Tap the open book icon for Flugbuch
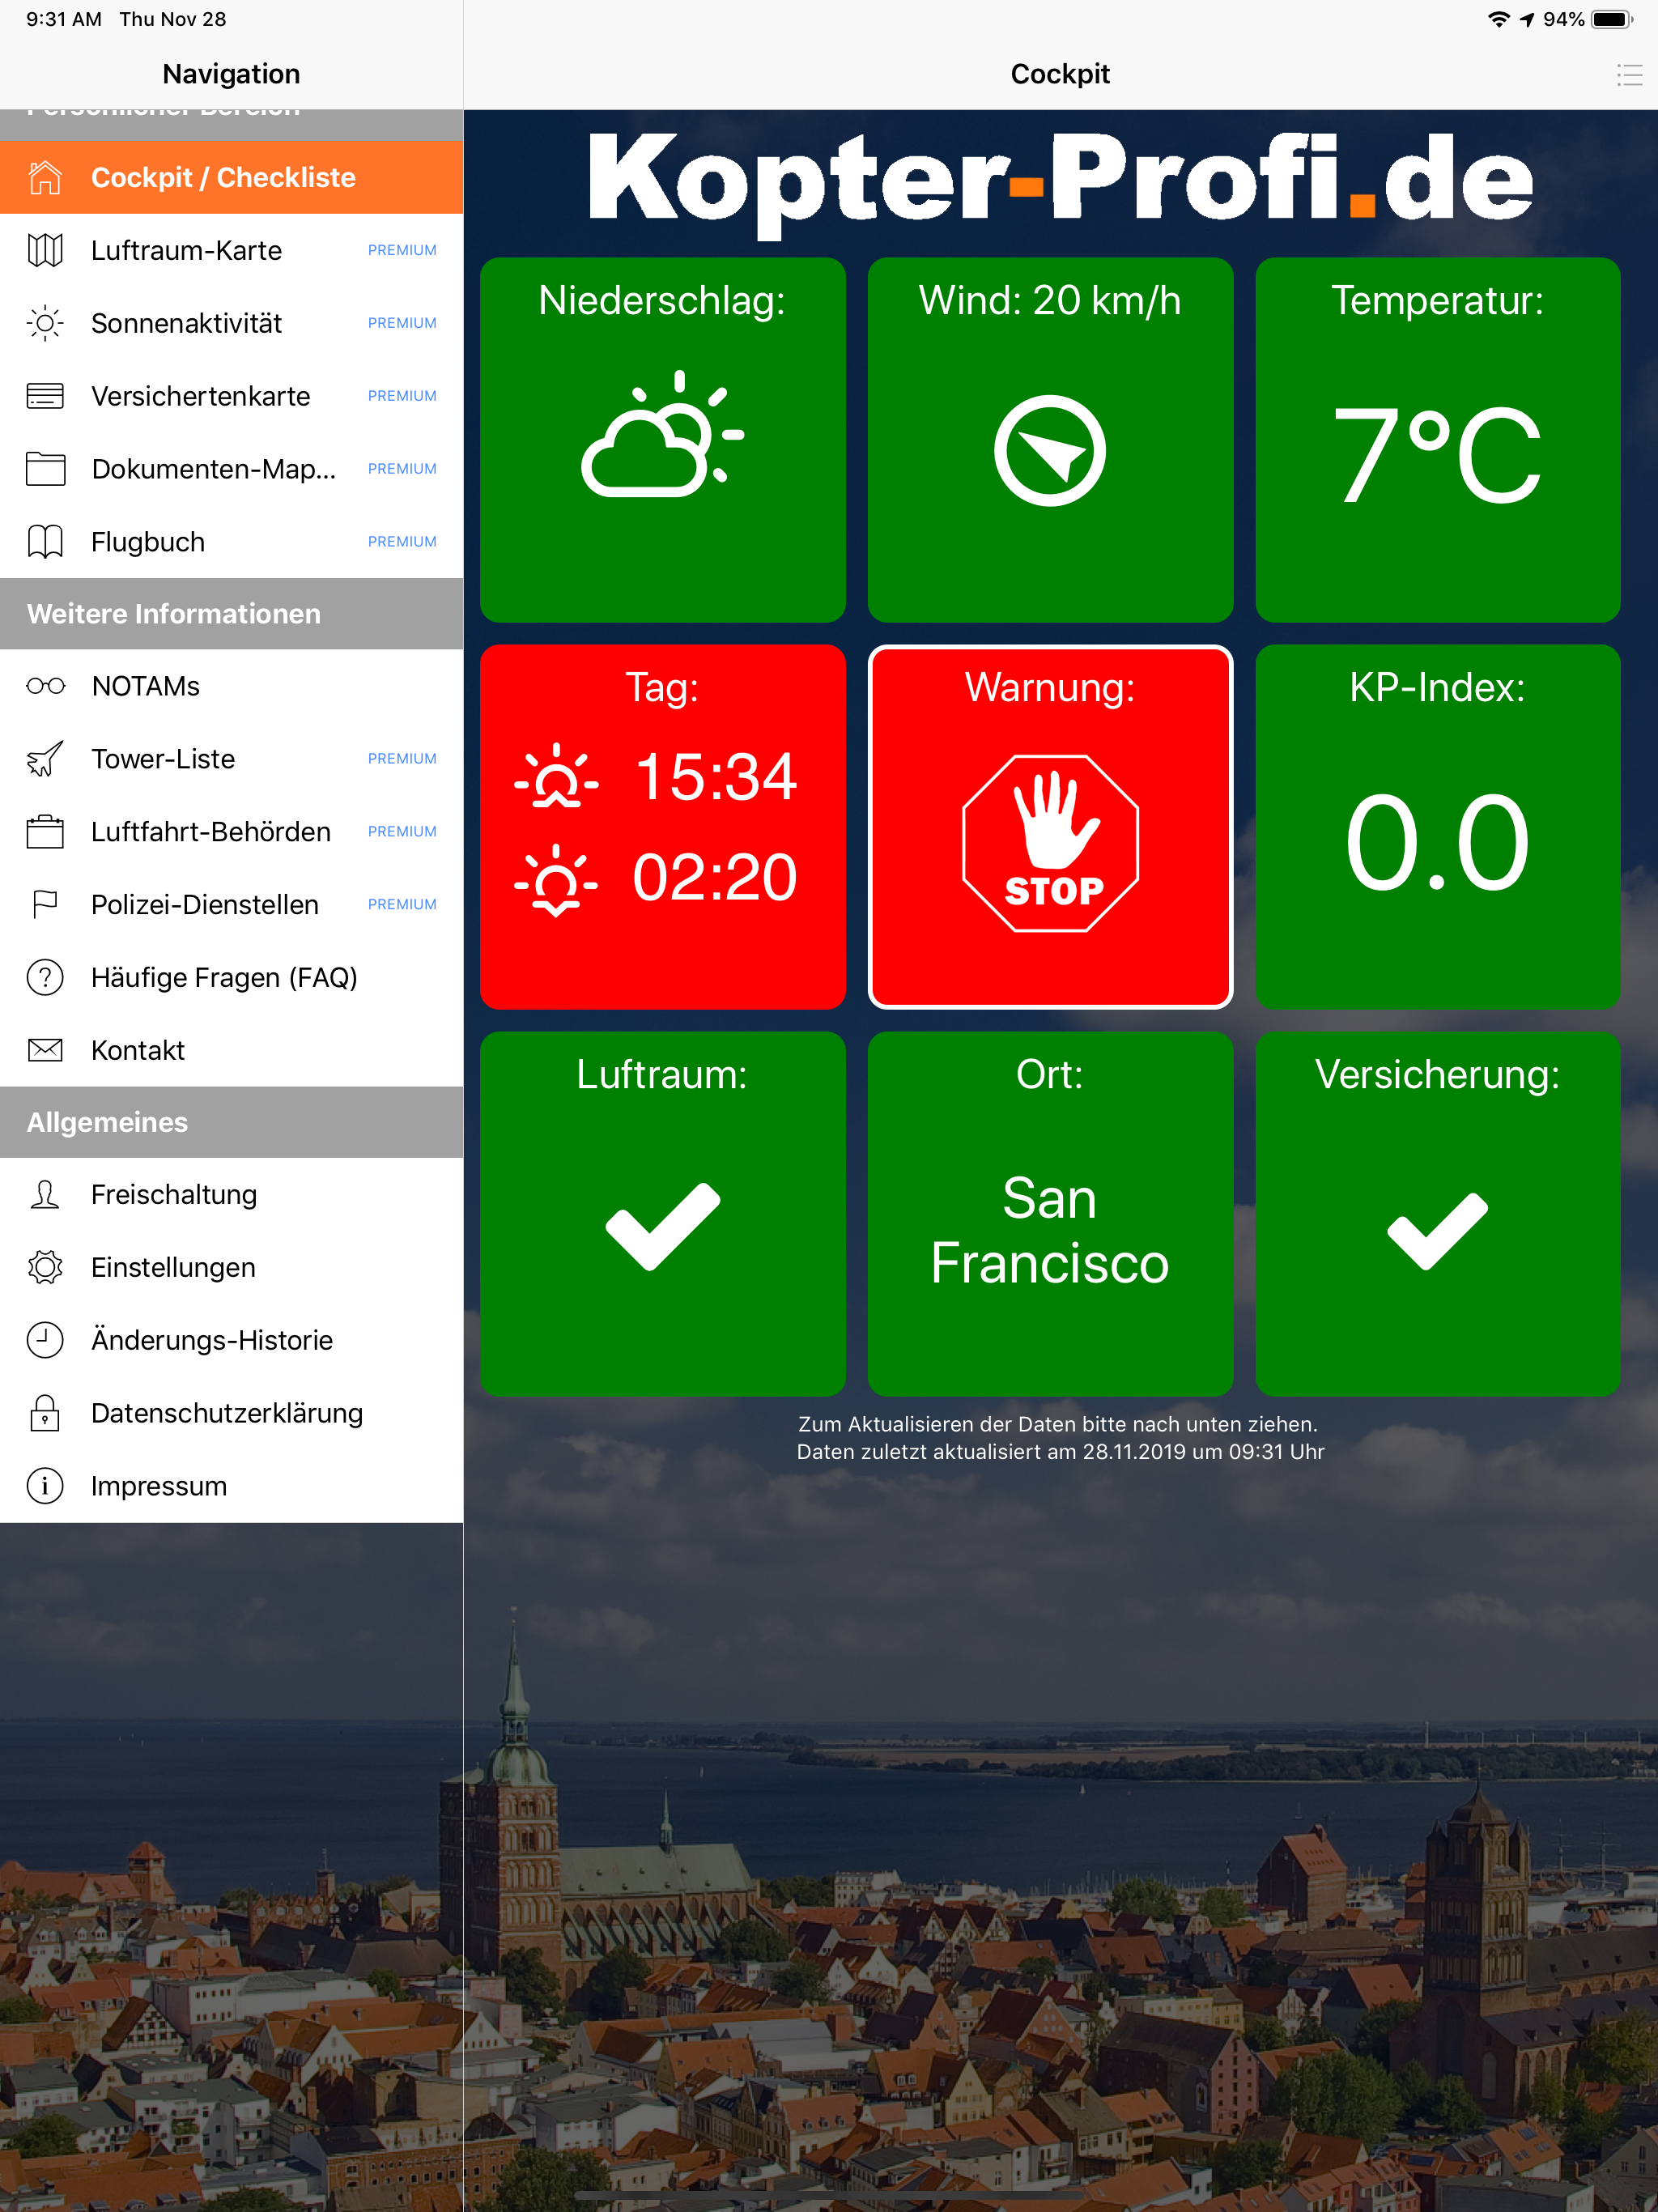Image resolution: width=1658 pixels, height=2212 pixels. (45, 542)
